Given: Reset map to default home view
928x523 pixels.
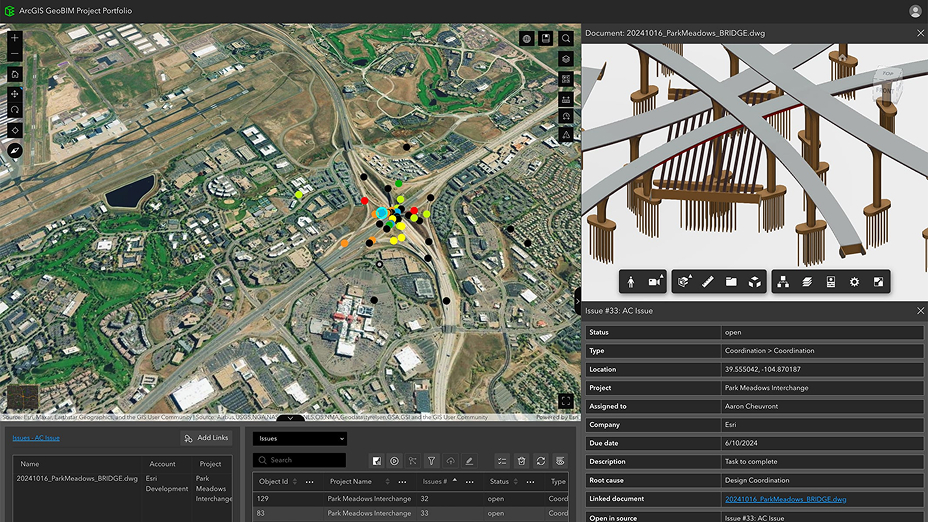Looking at the screenshot, I should click(15, 74).
